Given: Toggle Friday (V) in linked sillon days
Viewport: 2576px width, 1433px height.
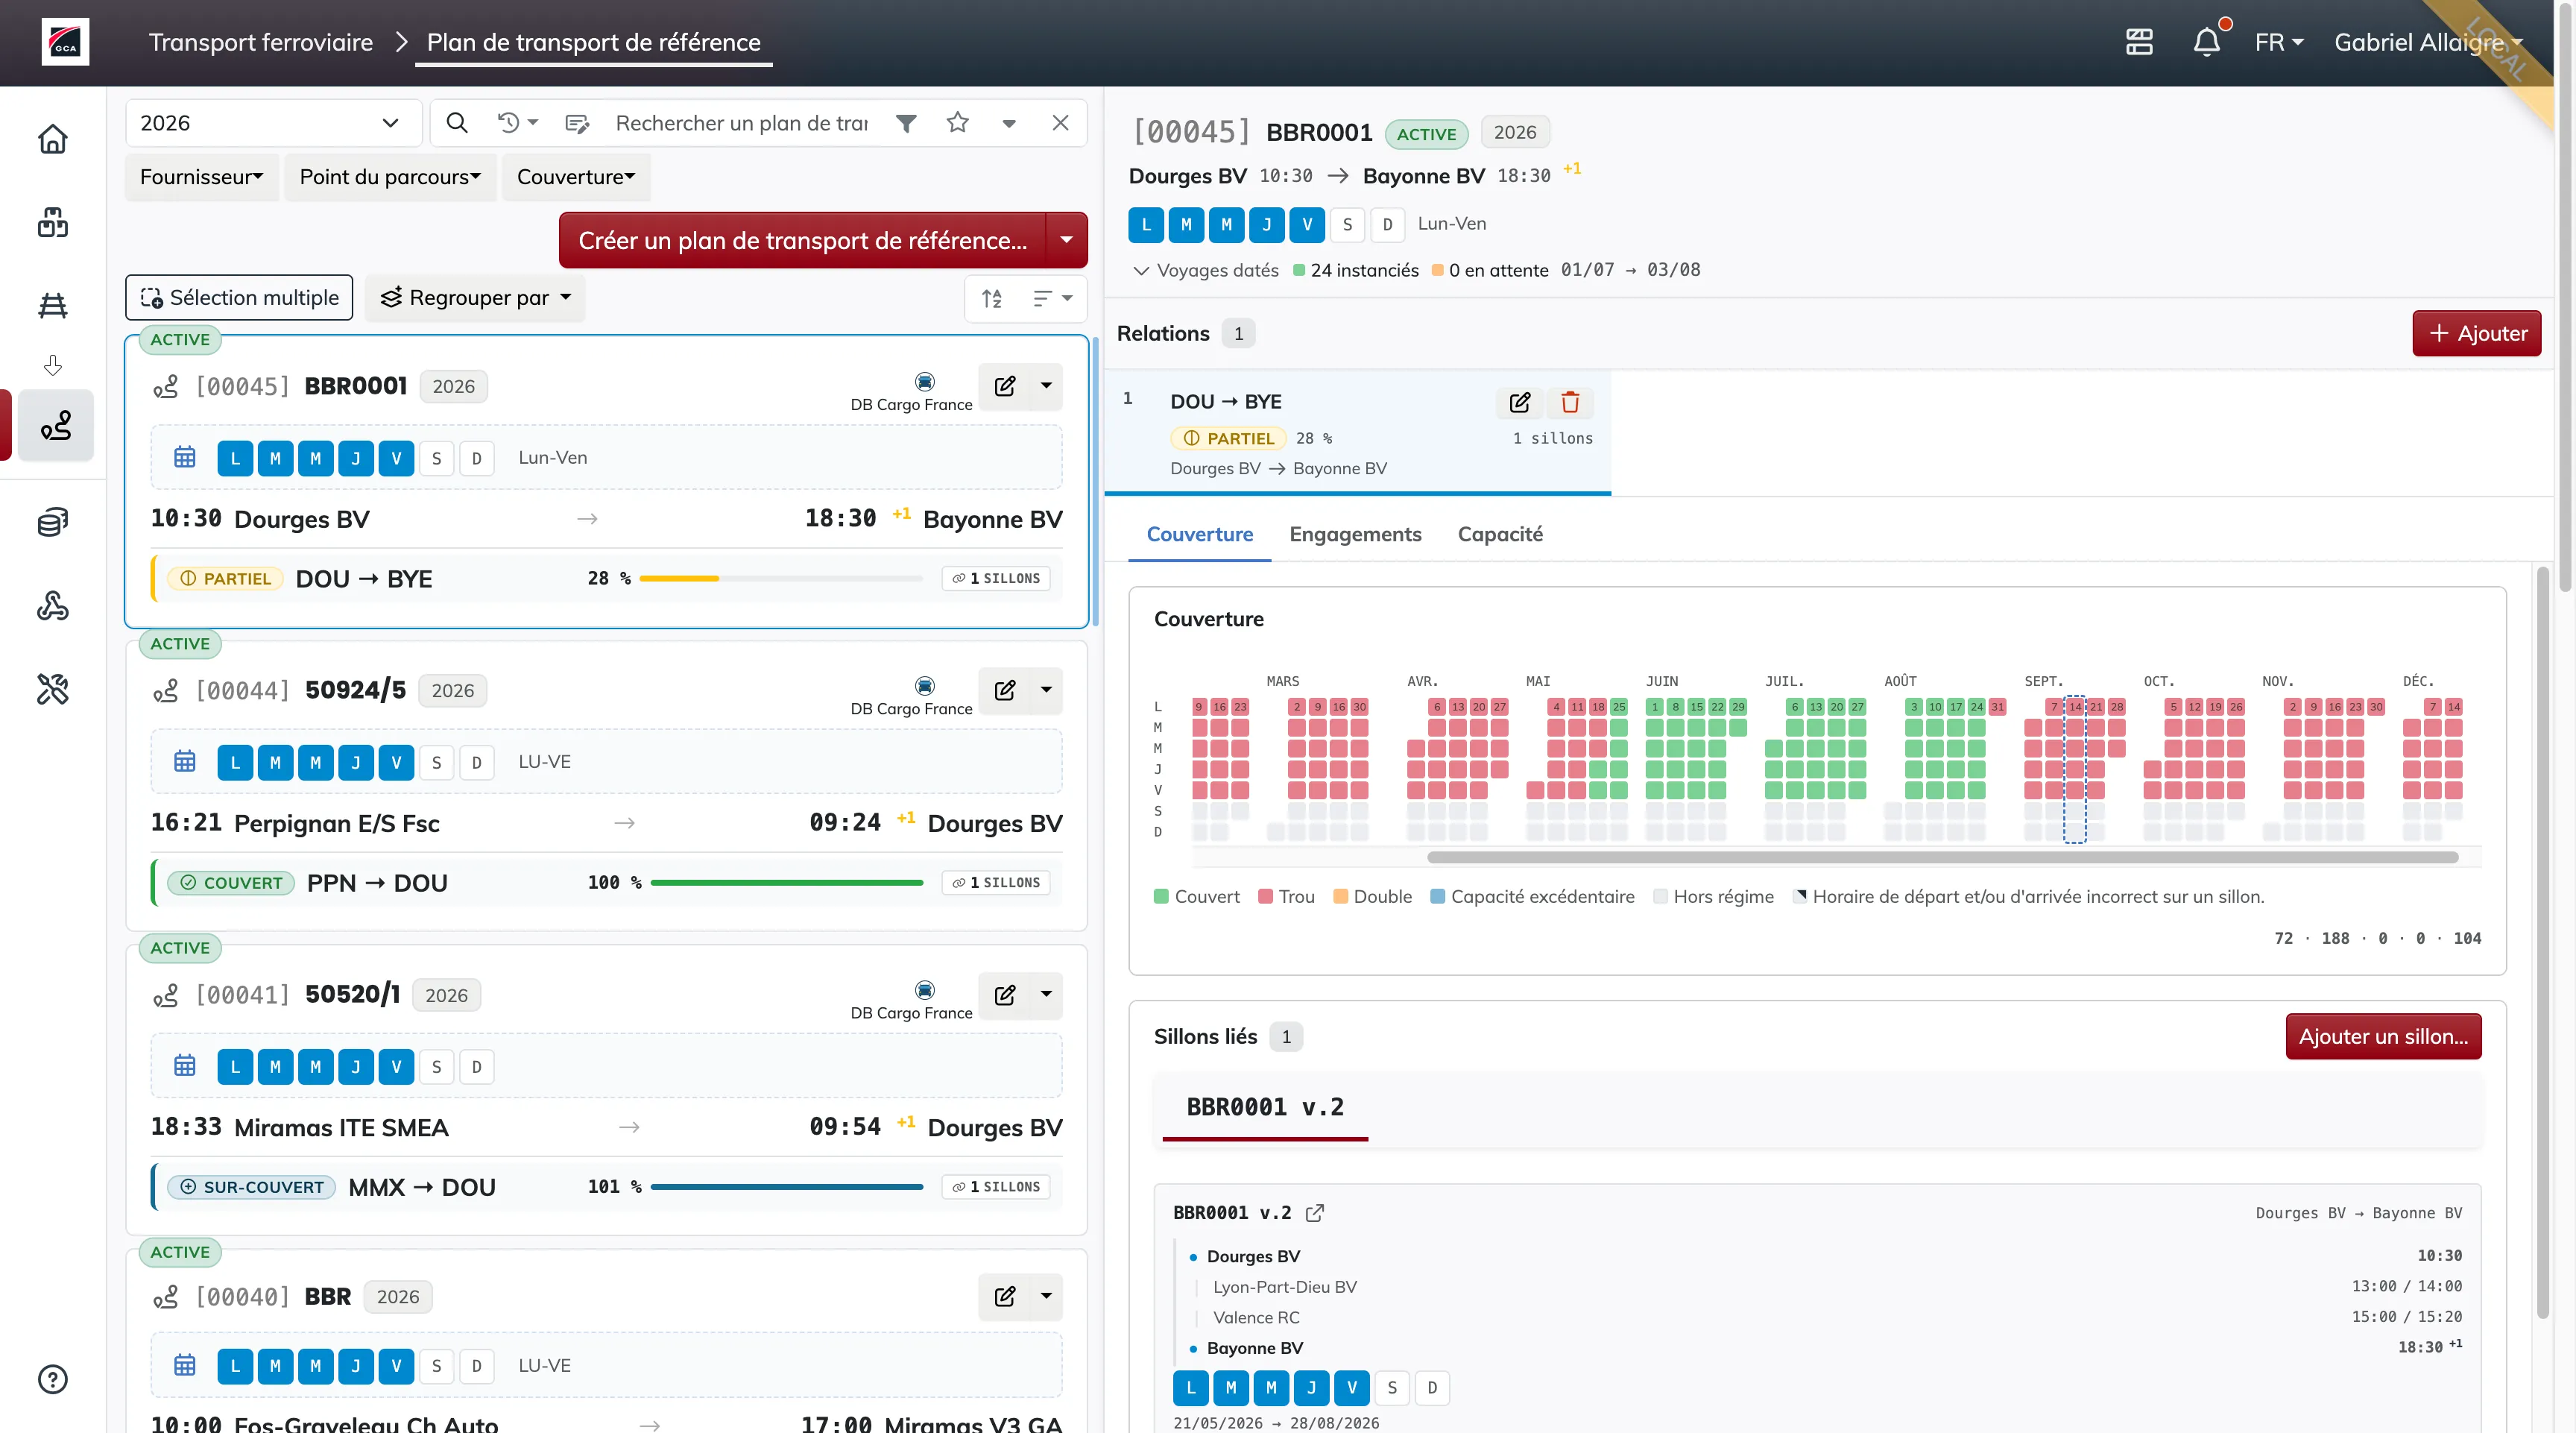Looking at the screenshot, I should 1351,1387.
